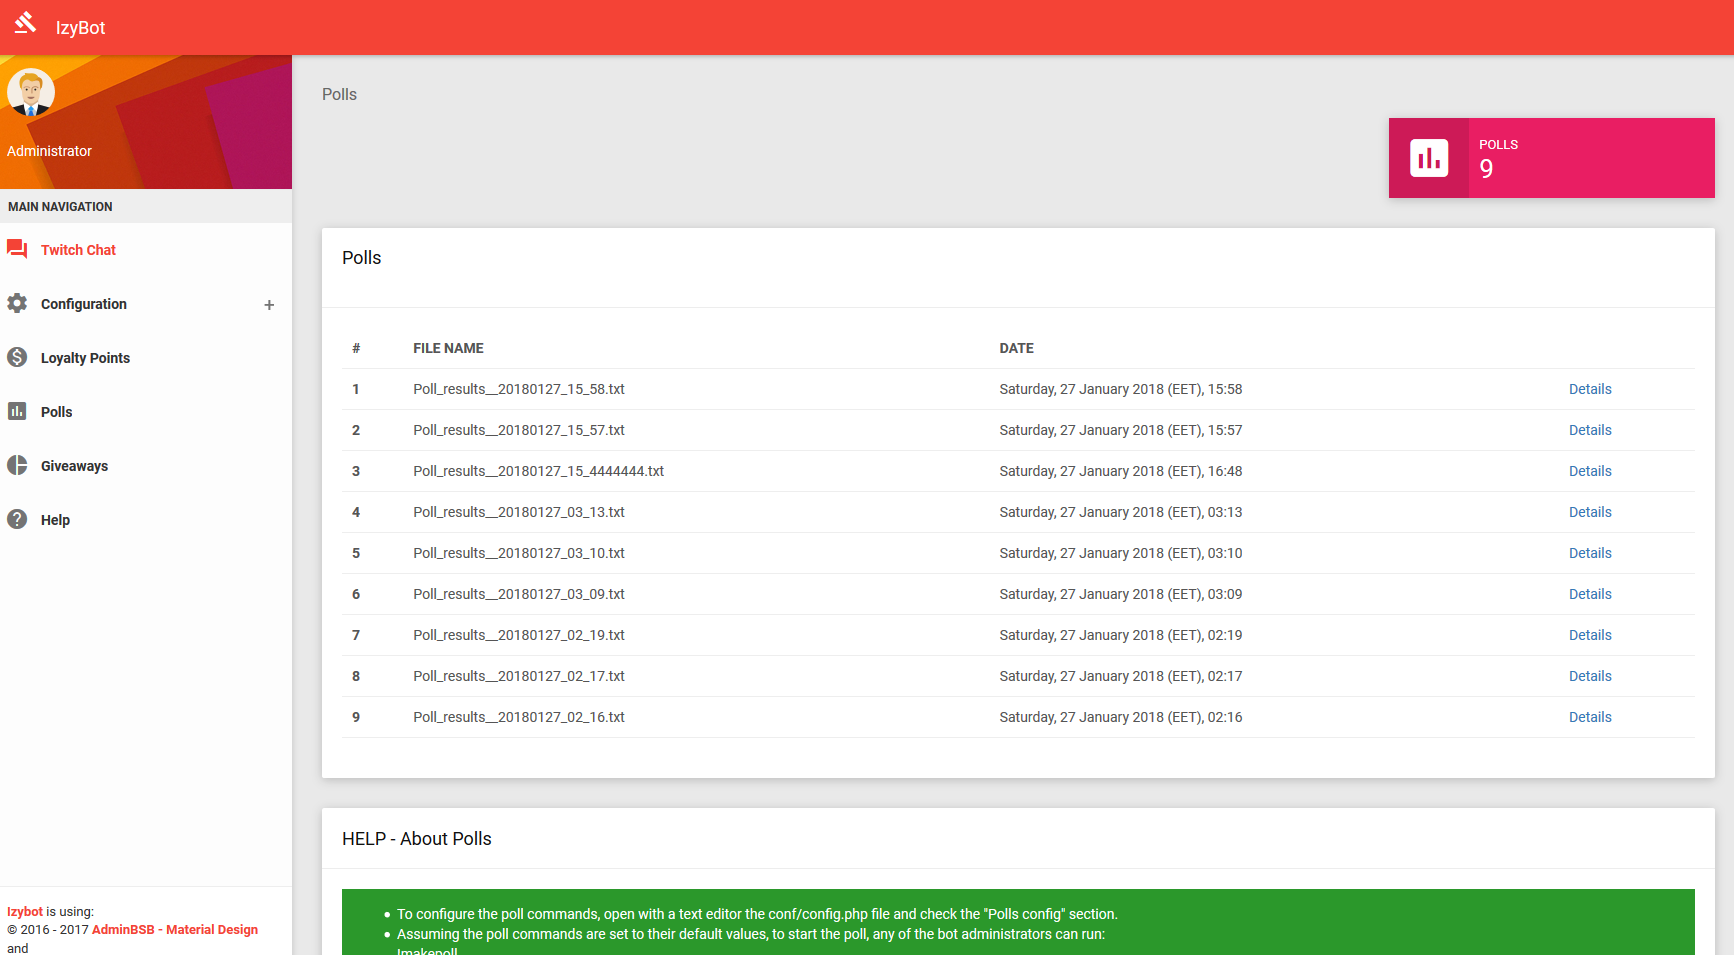This screenshot has height=955, width=1734.
Task: Open Details for Poll_results__20180127_15_57.txt
Action: tap(1590, 430)
